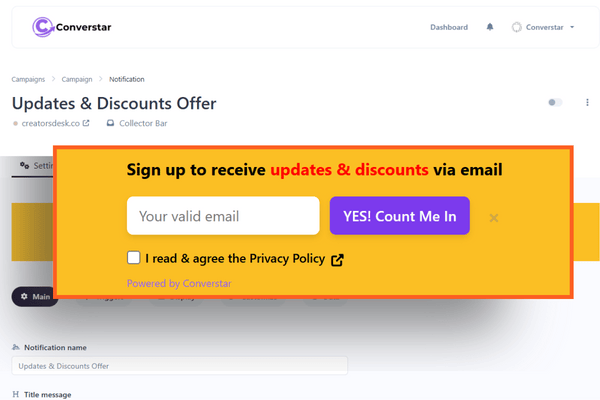Dismiss the signup popup with X
600x400 pixels.
pos(494,218)
